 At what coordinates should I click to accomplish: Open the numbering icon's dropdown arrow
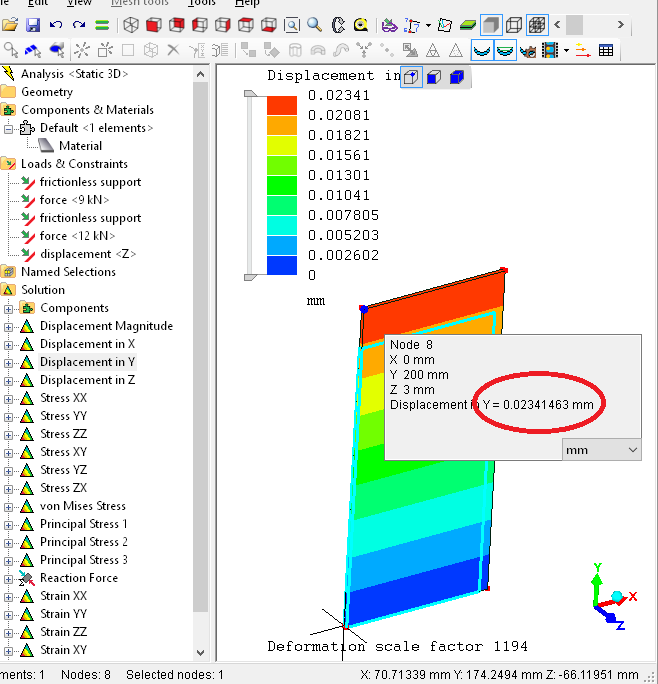(428, 25)
